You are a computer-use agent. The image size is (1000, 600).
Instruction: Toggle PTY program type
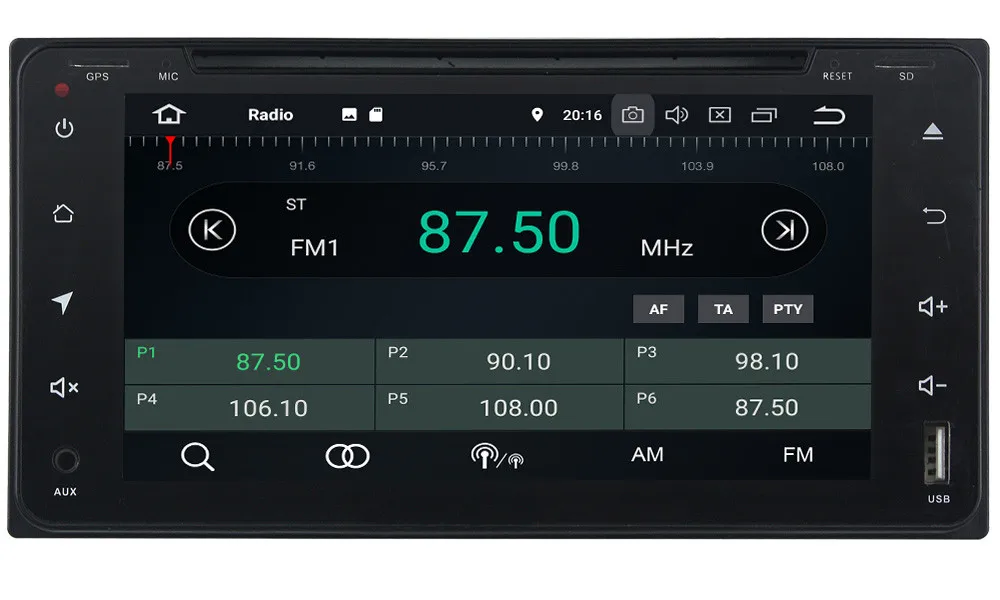[x=788, y=309]
